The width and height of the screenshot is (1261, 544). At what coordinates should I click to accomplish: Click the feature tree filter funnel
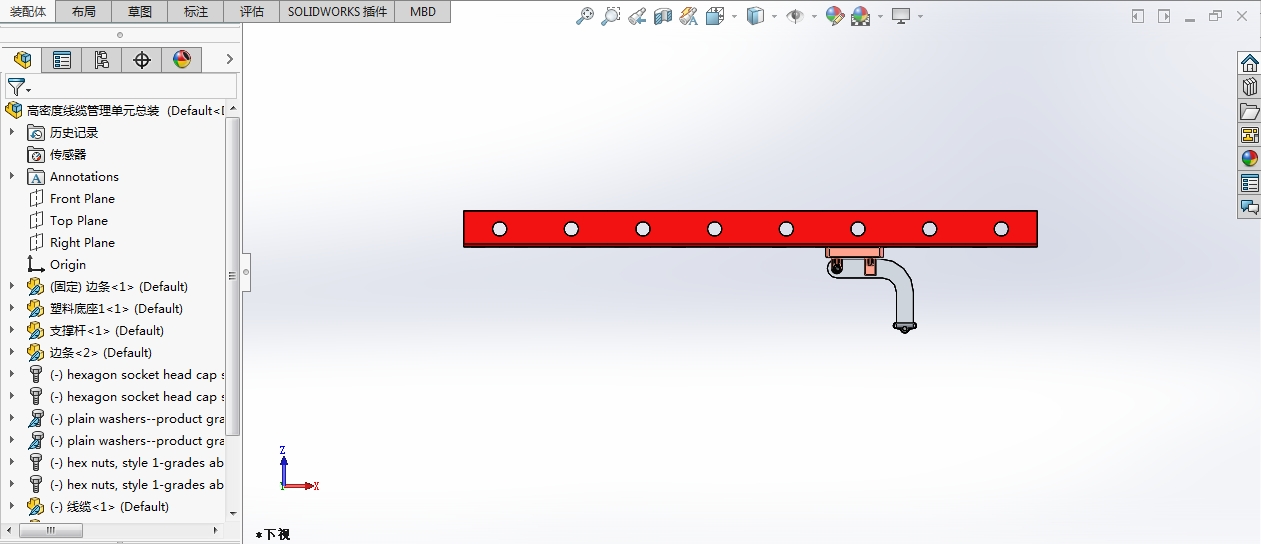17,87
